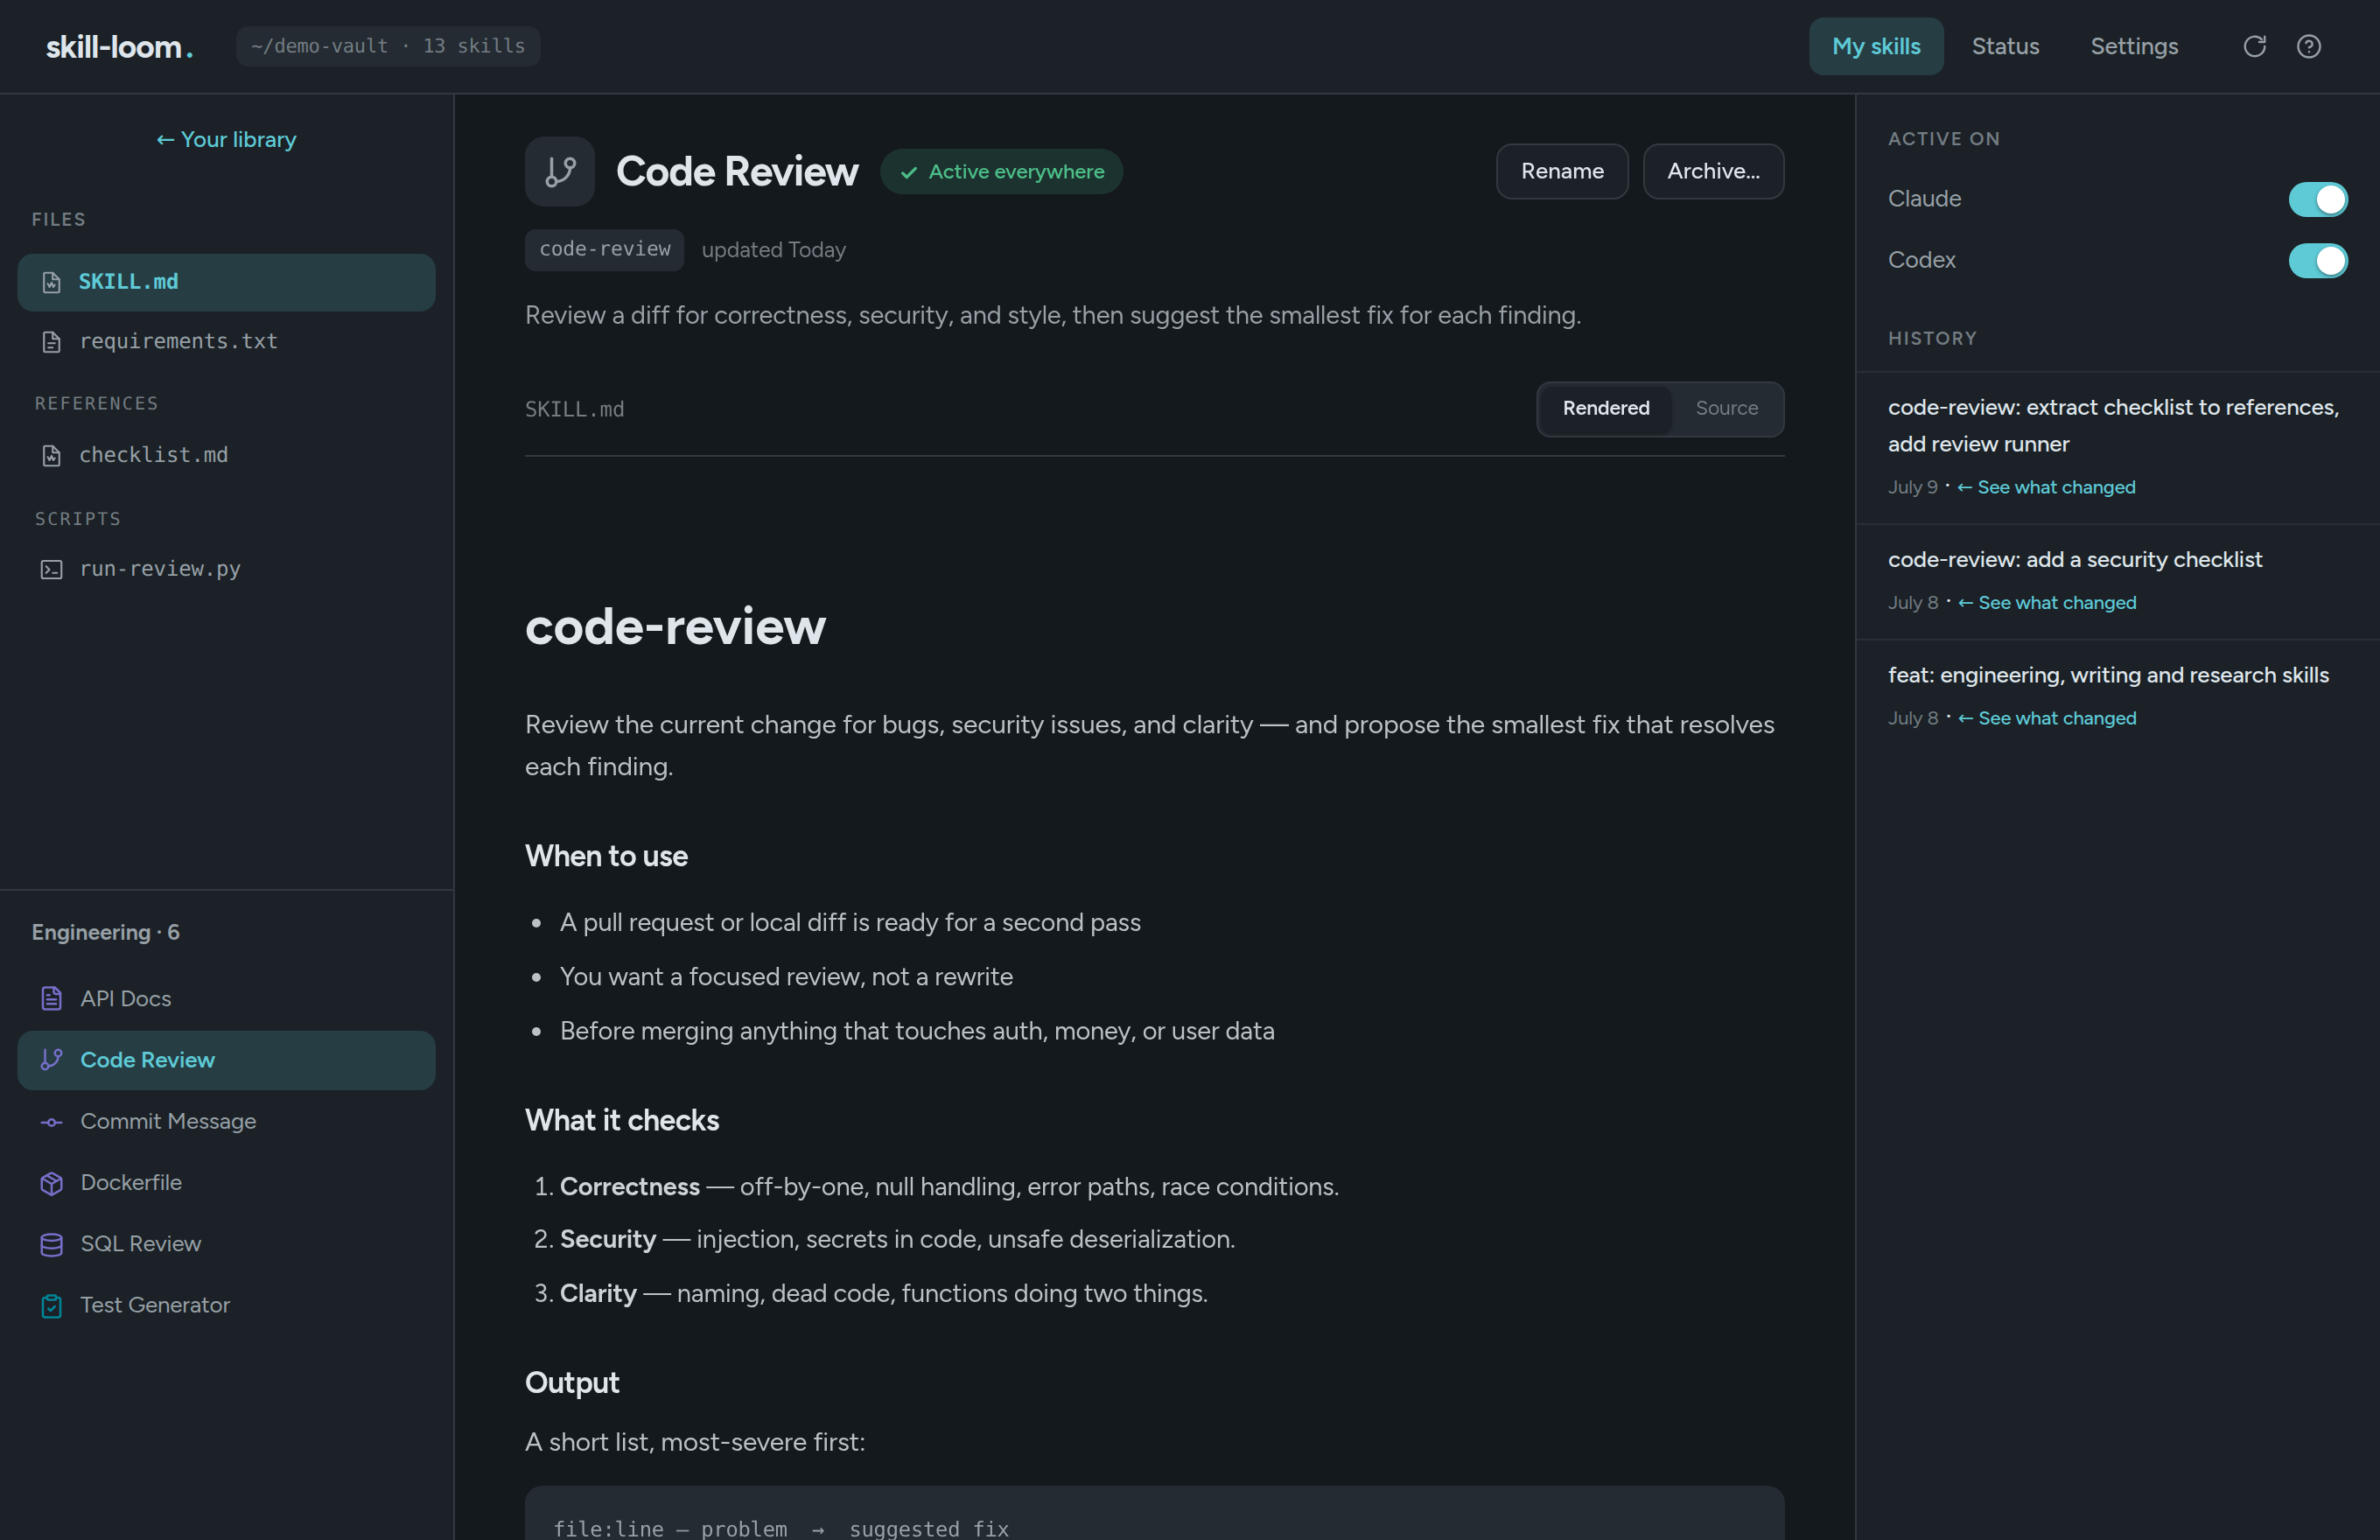Click the Test Generator clipboard icon
Screen dimensions: 2380x1540
[x=52, y=1306]
